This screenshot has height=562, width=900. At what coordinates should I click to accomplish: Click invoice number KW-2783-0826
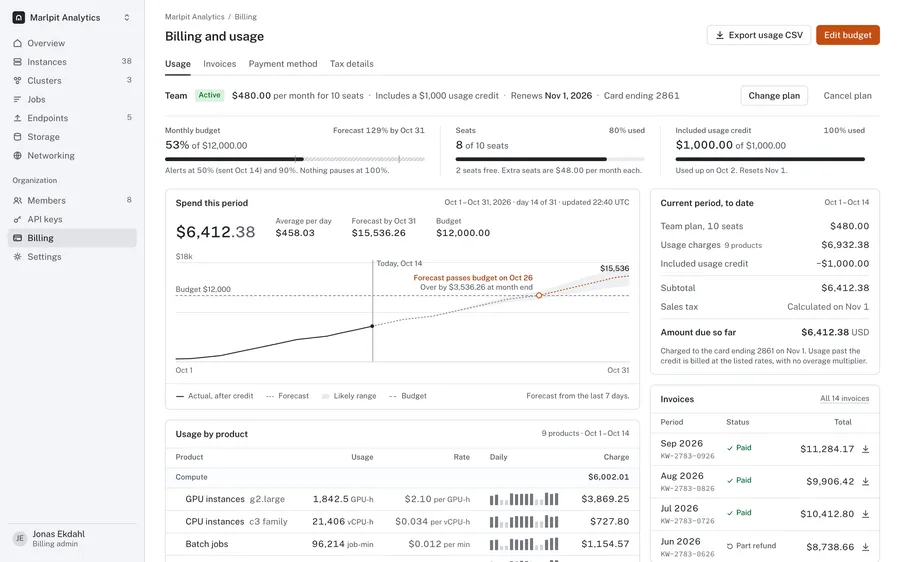(x=687, y=489)
